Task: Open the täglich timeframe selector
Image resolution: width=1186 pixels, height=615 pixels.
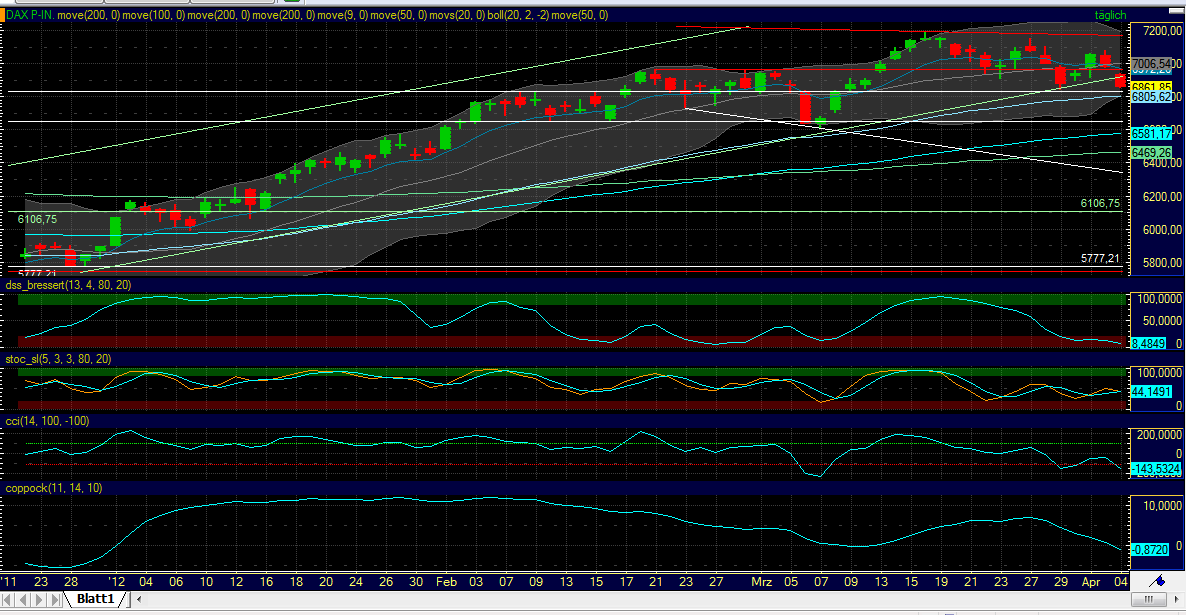Action: point(1113,15)
